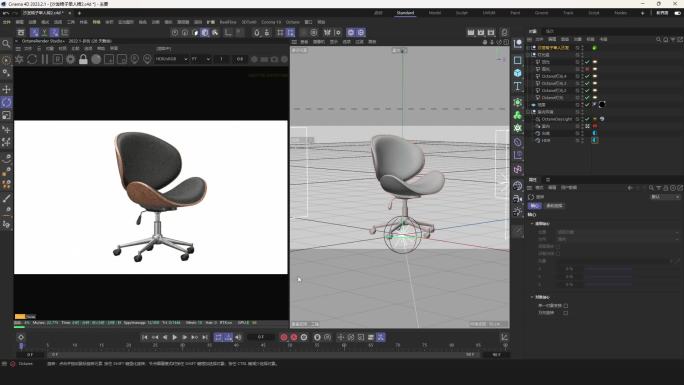Undo the last action with undo arrow
The width and height of the screenshot is (684, 385).
pos(6,13)
